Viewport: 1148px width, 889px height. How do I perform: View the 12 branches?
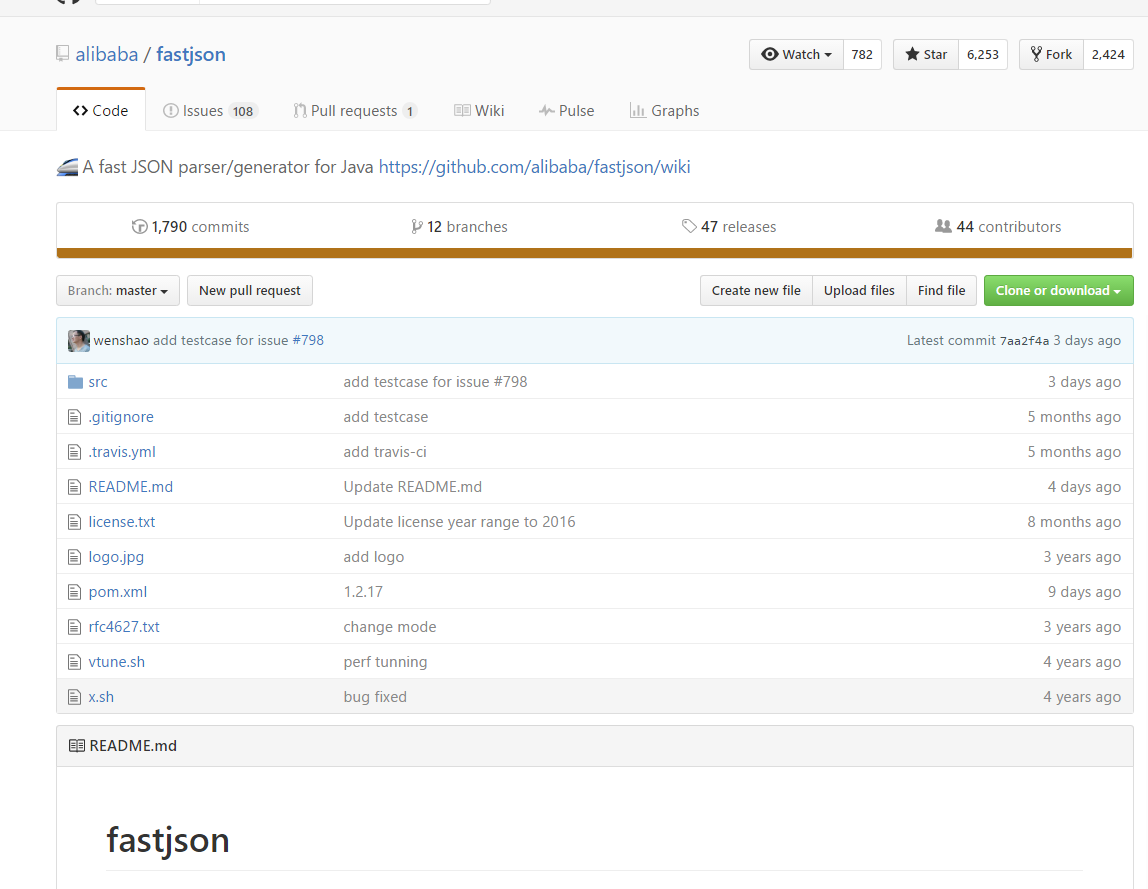pos(459,227)
